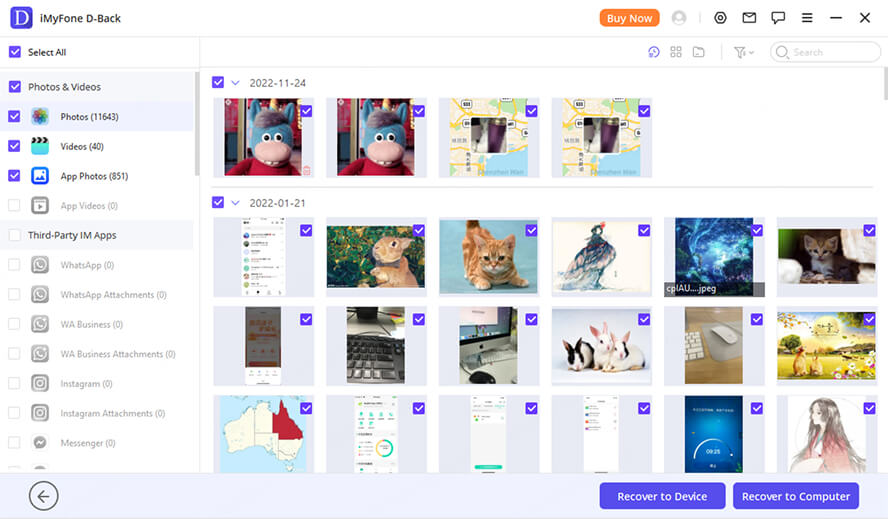Click the 2022-11-24 date label
Screen dimensions: 888x519
[278, 83]
